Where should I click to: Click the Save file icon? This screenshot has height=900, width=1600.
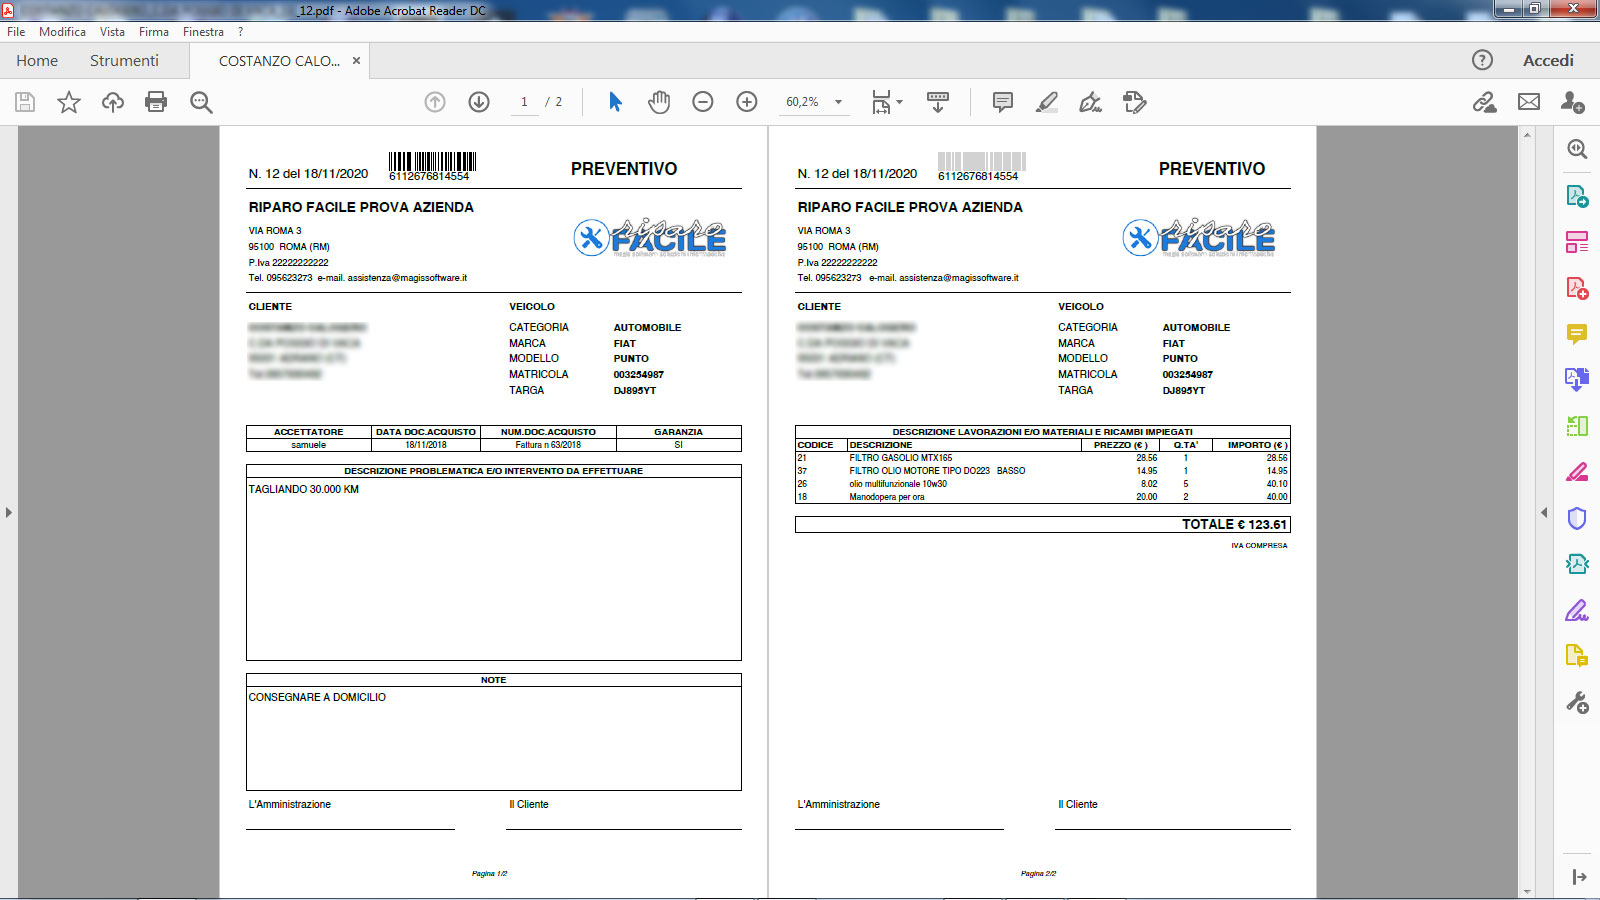coord(25,102)
